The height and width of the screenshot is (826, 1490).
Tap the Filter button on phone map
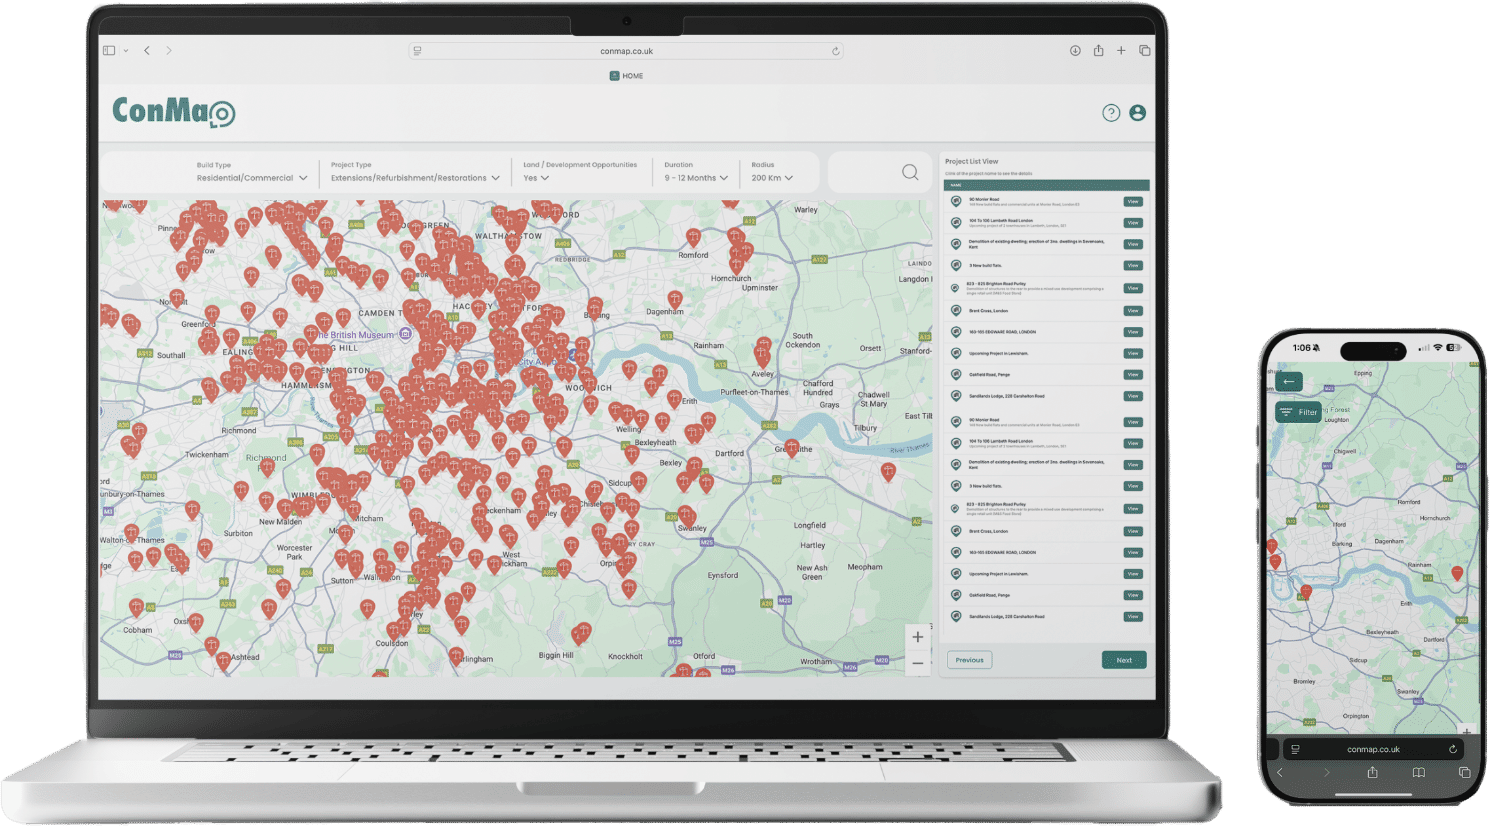1299,412
